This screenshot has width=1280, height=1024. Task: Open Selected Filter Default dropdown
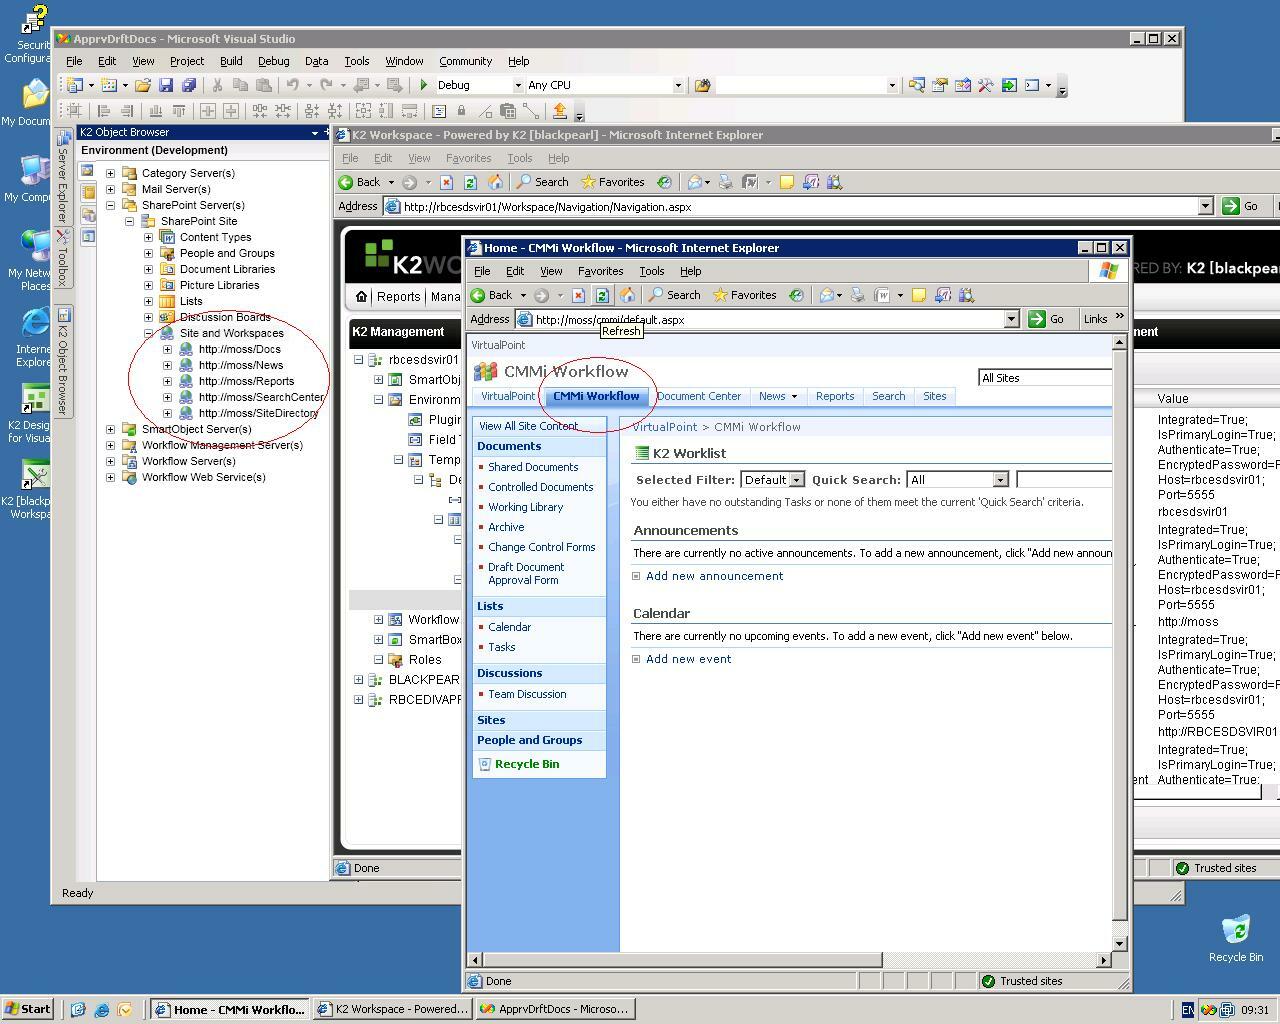point(796,480)
